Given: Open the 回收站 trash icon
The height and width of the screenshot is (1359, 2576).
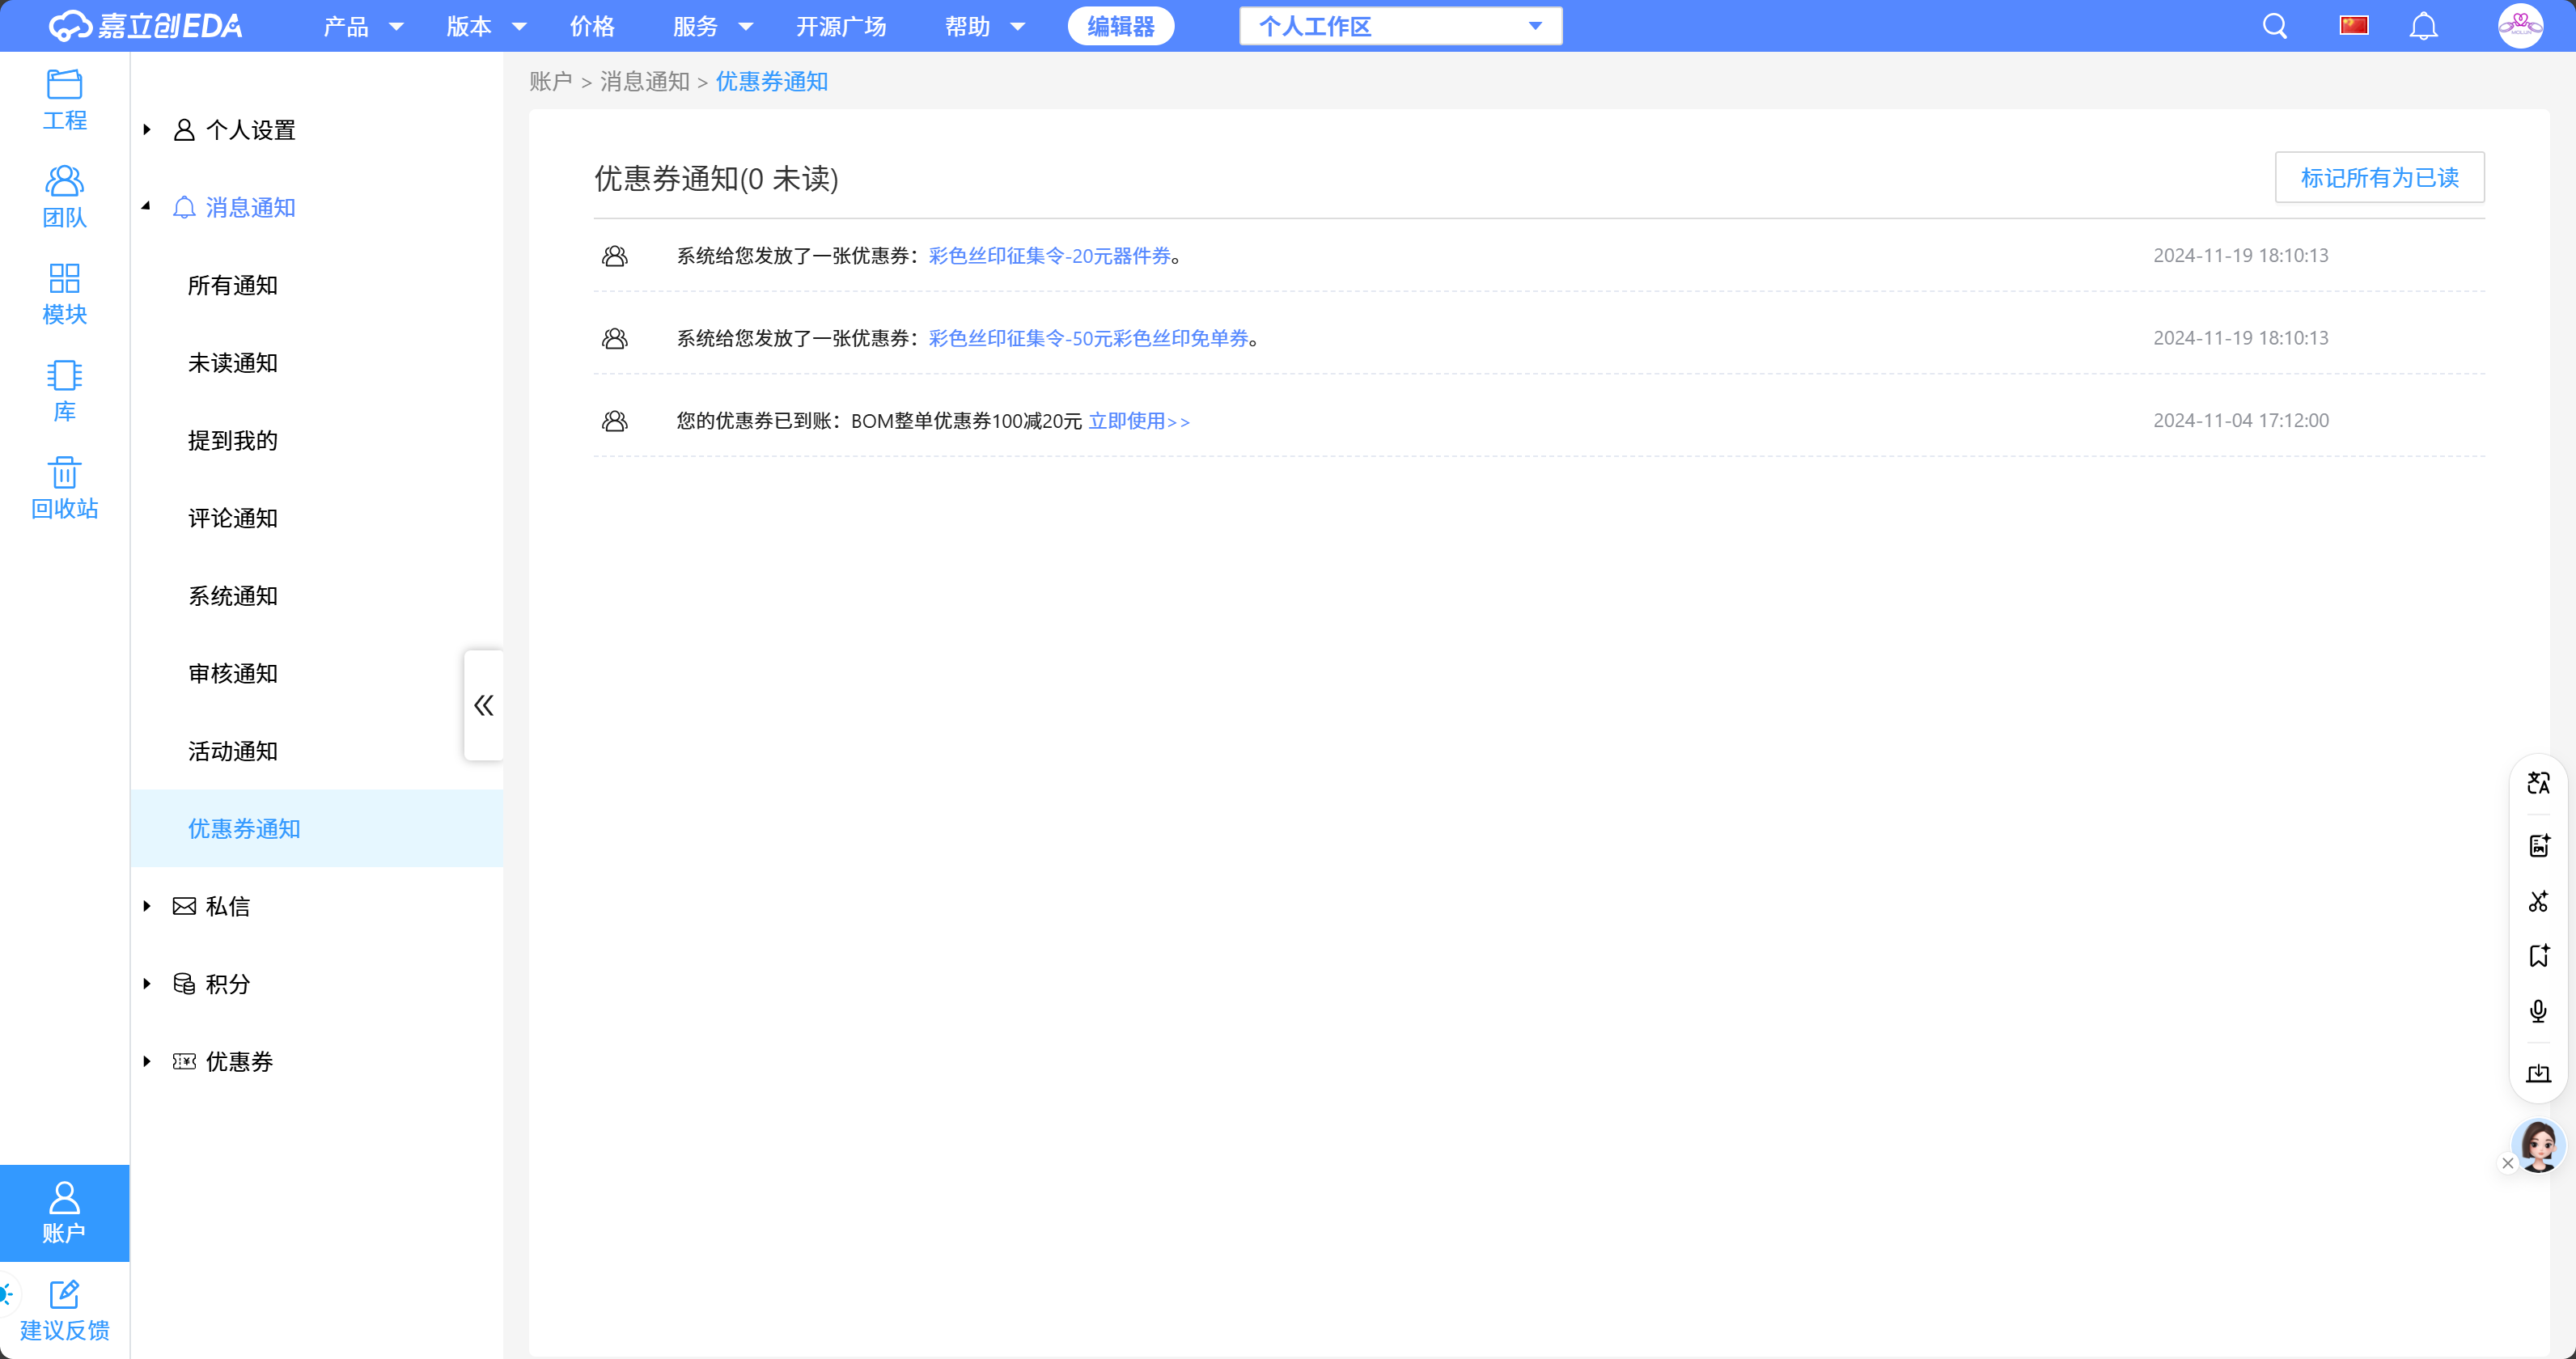Looking at the screenshot, I should coord(64,488).
